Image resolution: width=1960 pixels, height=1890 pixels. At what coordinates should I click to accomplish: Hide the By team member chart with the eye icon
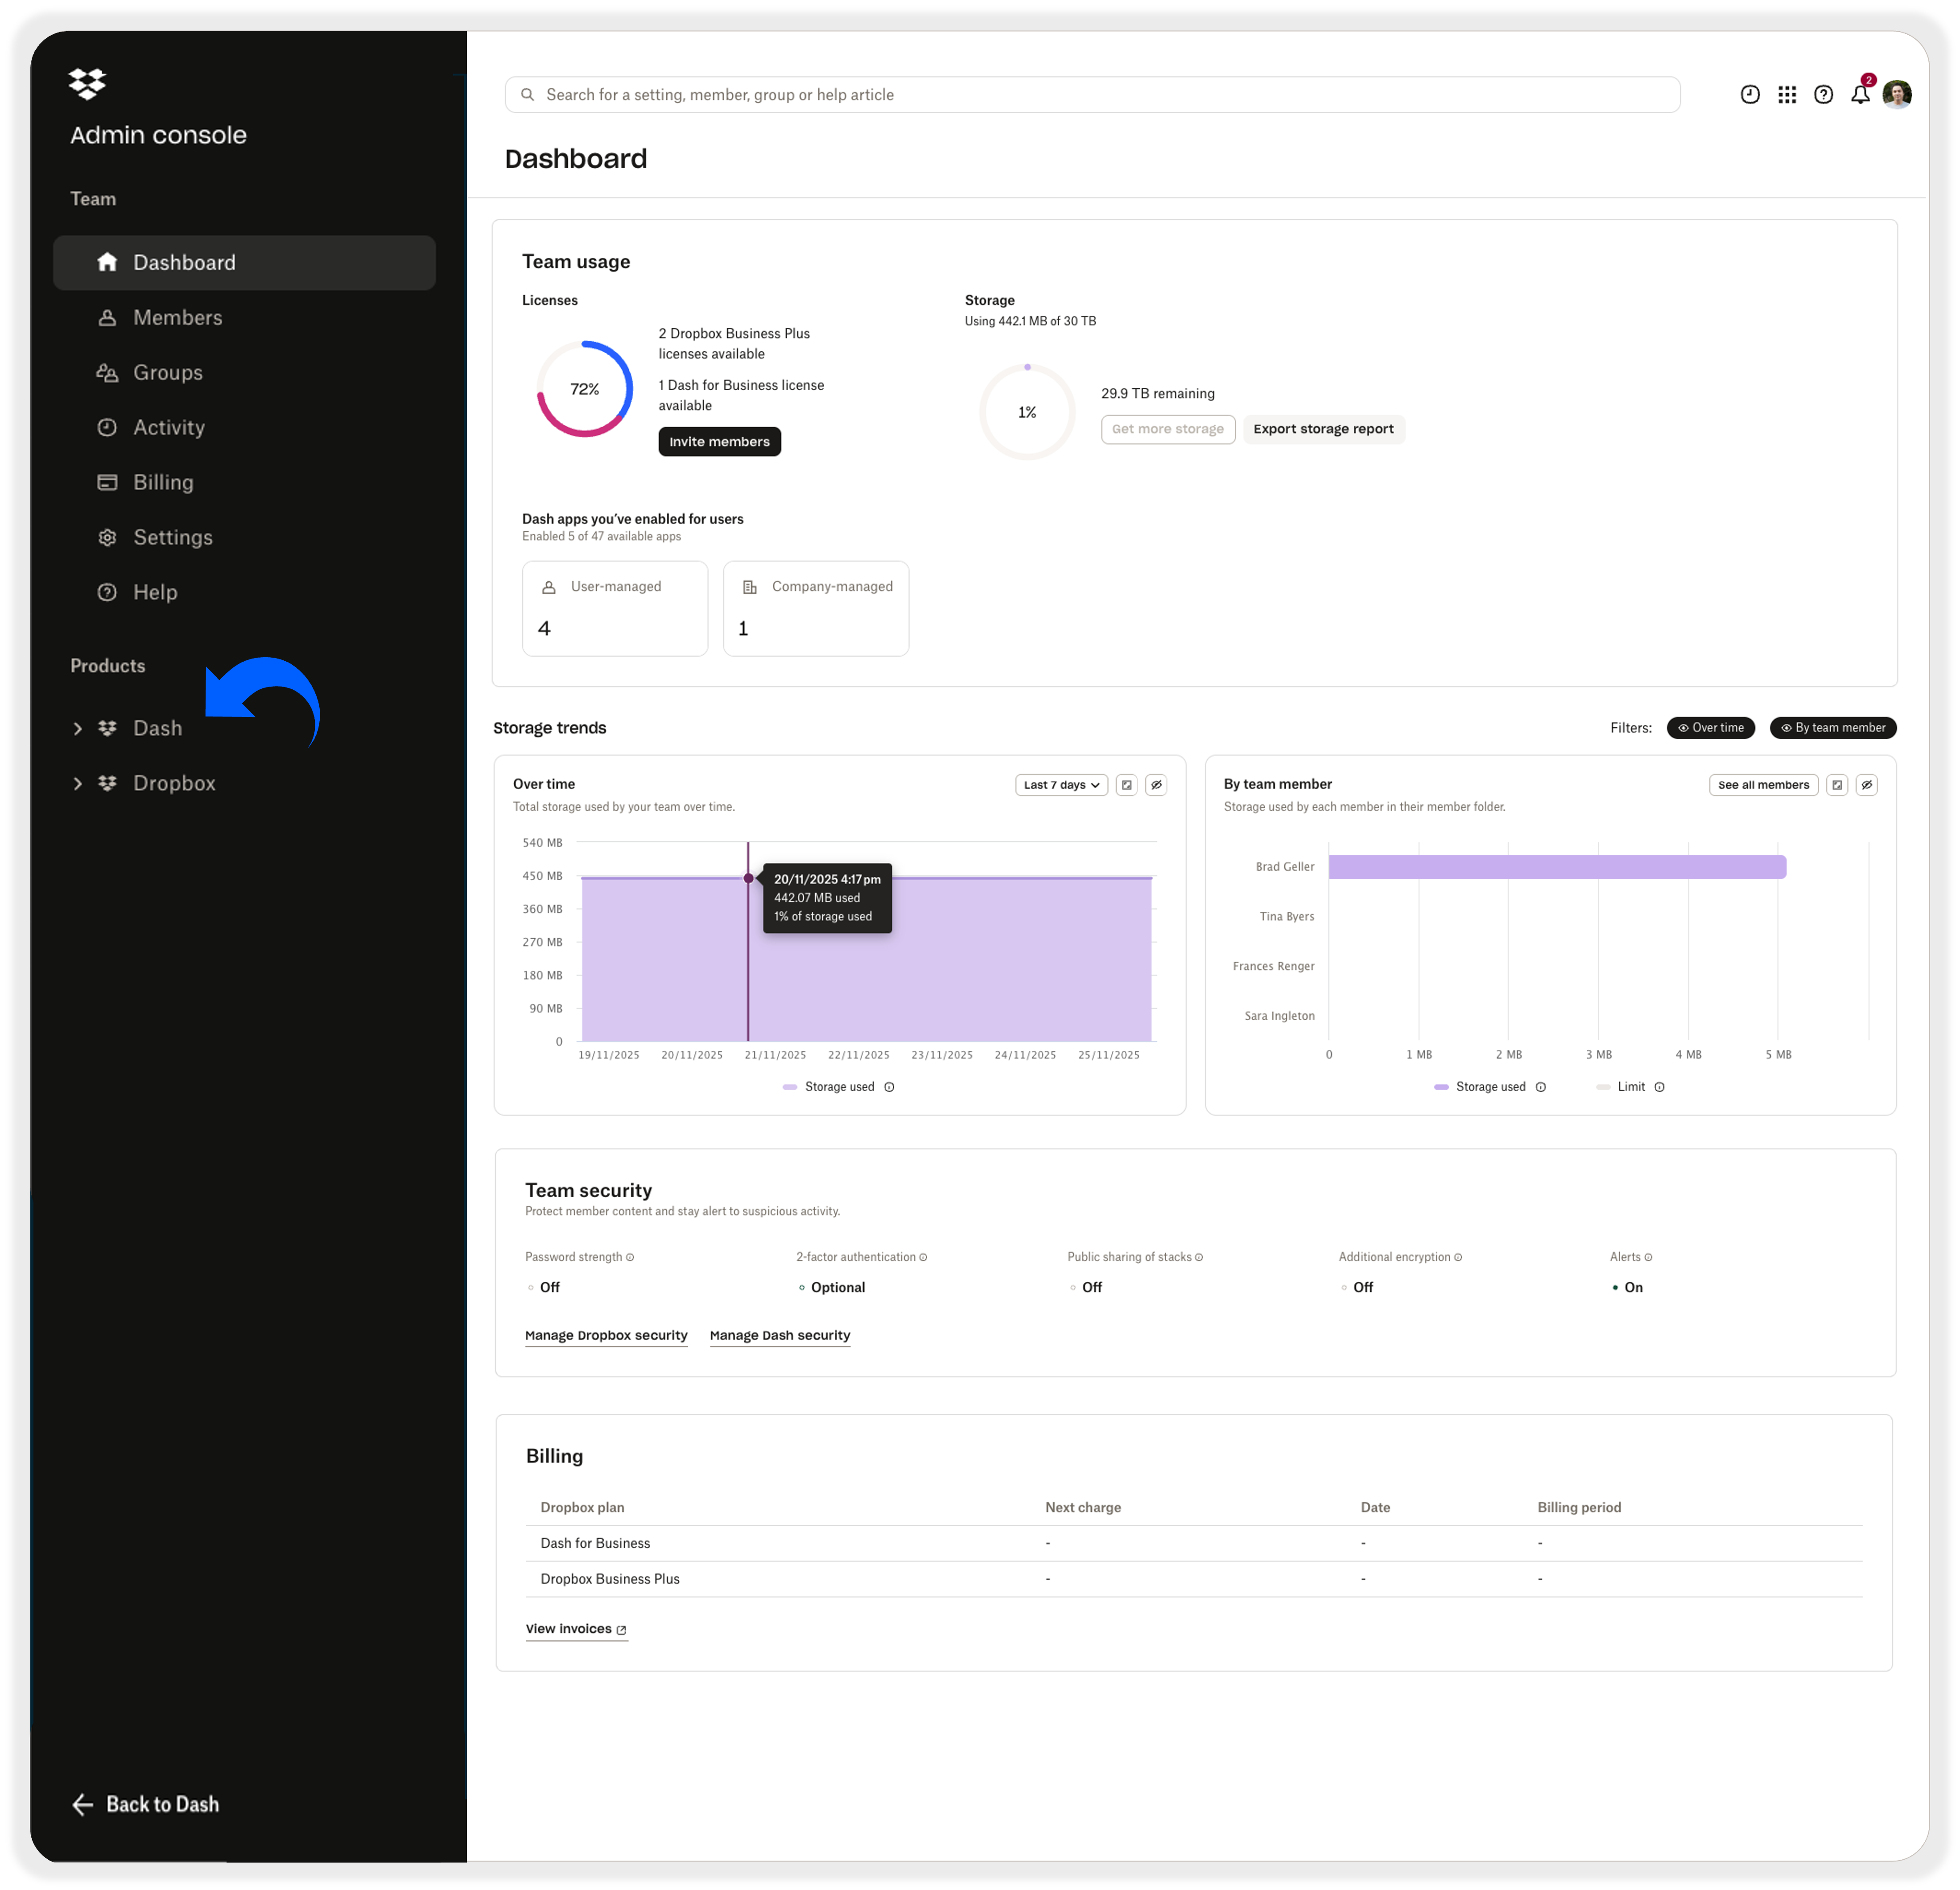coord(1867,785)
